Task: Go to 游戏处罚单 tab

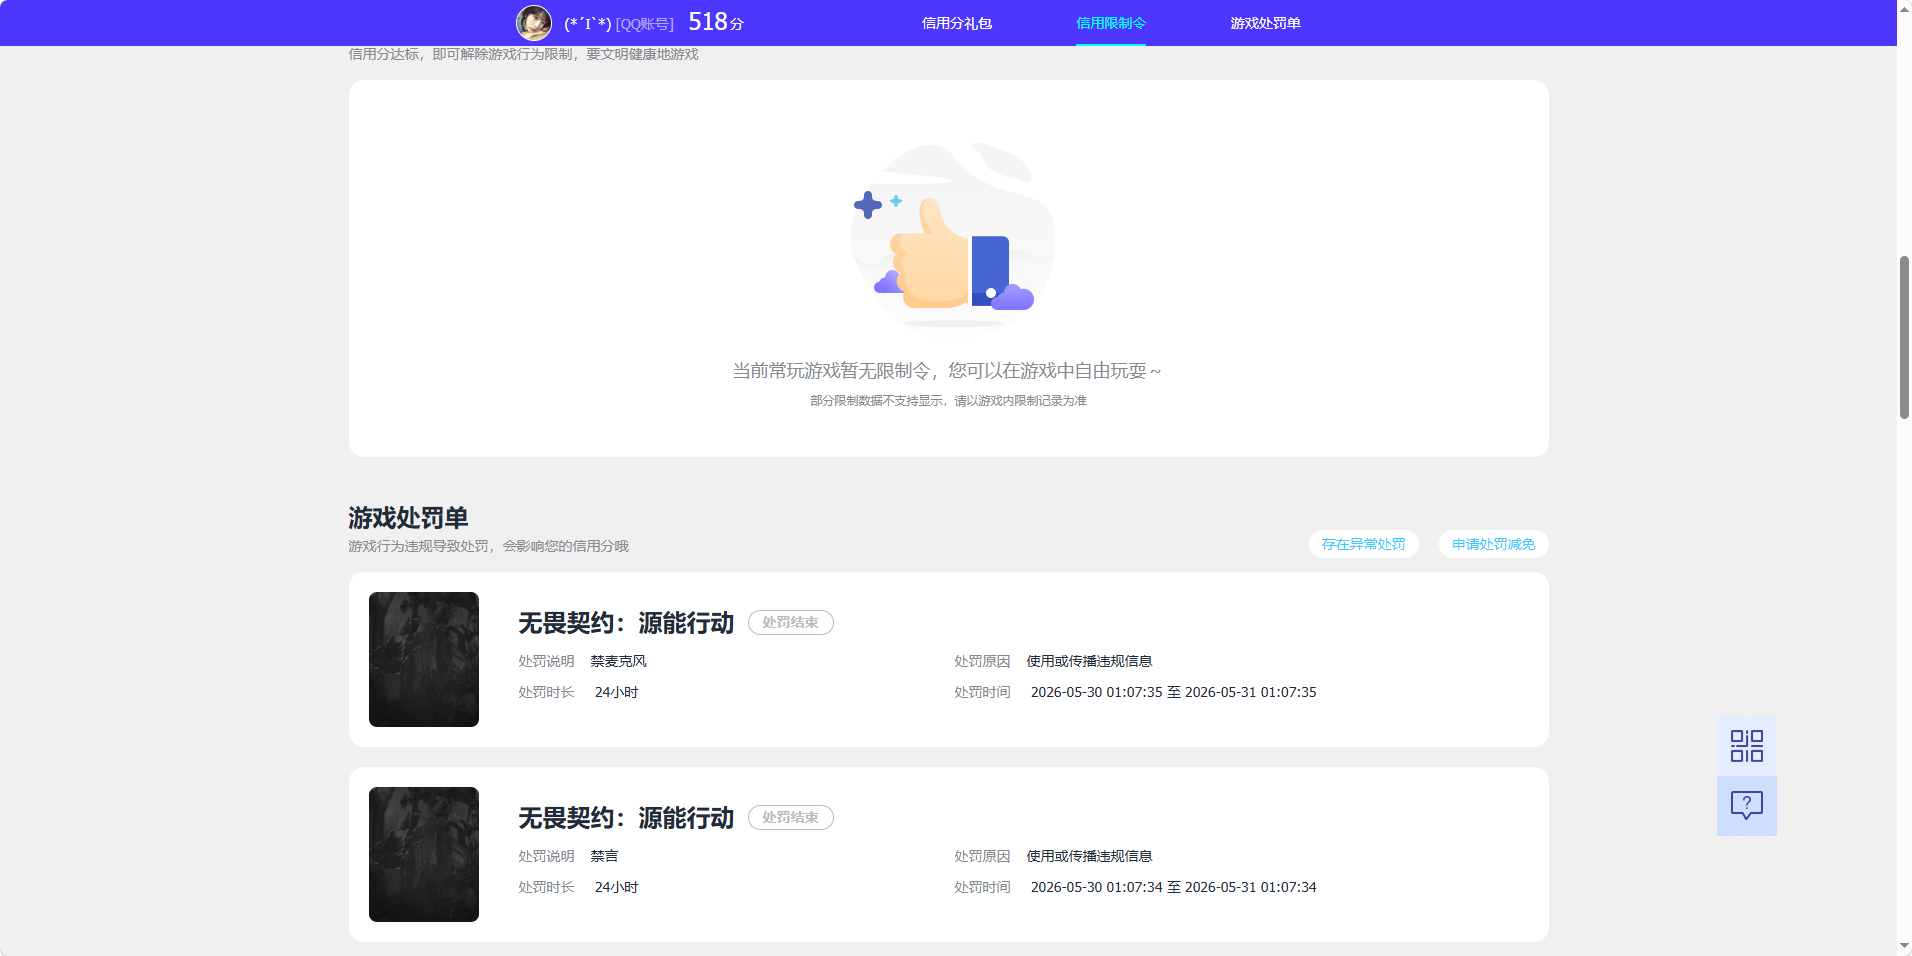Action: [x=1265, y=23]
